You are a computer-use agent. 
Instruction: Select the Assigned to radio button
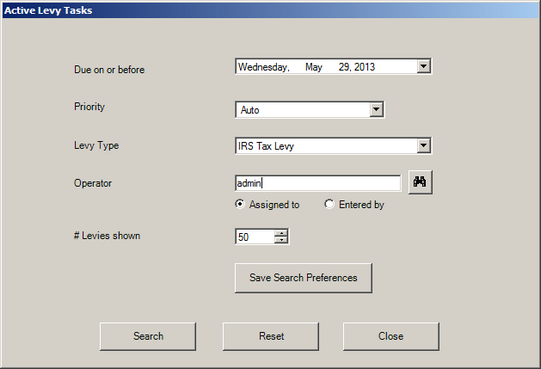pyautogui.click(x=239, y=204)
